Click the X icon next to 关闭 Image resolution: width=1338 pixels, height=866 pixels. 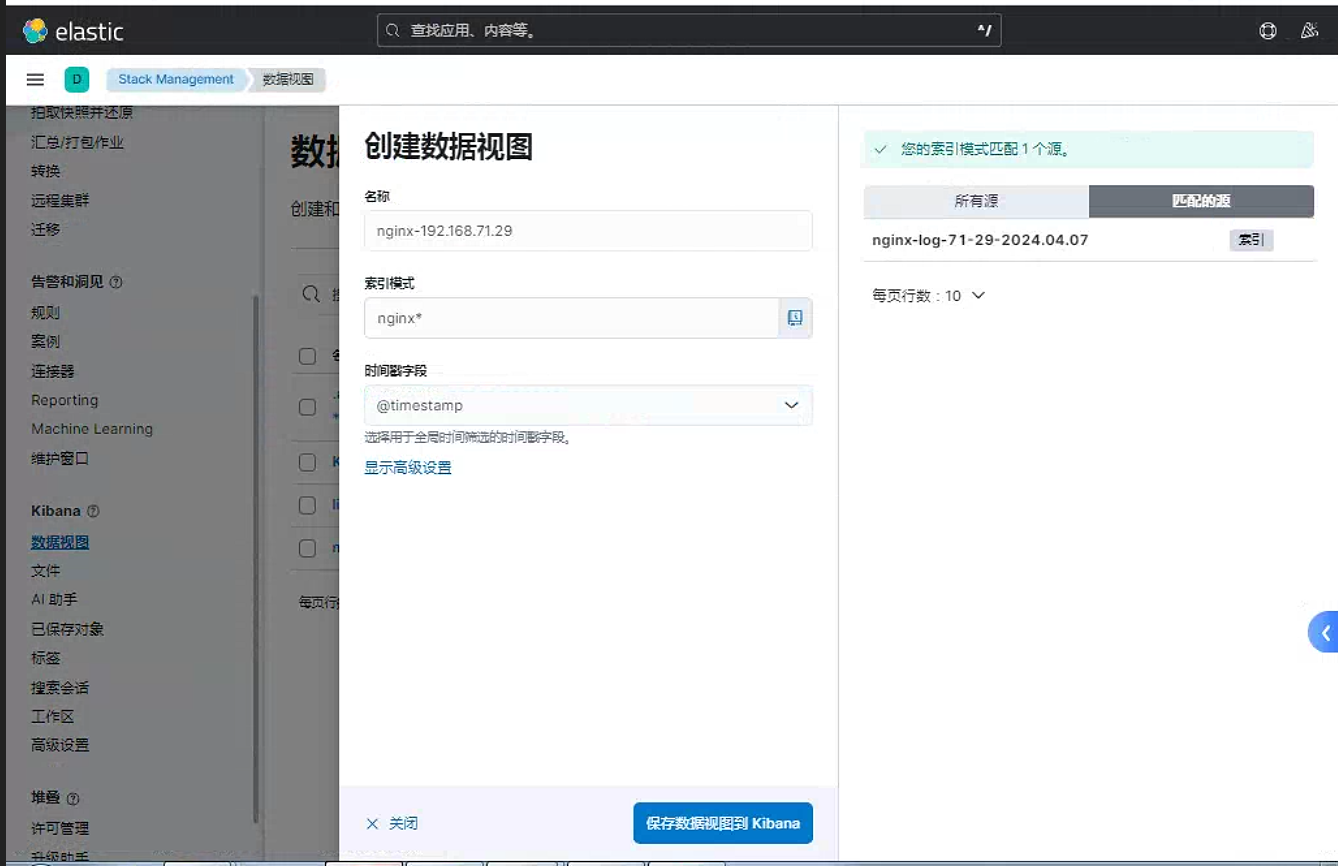(x=372, y=824)
